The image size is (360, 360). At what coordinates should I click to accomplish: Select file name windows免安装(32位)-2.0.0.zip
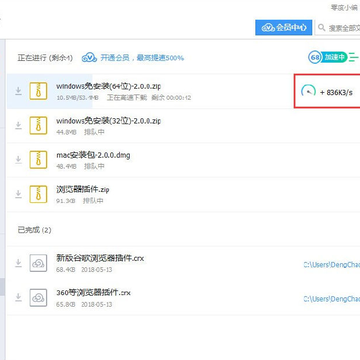click(108, 121)
